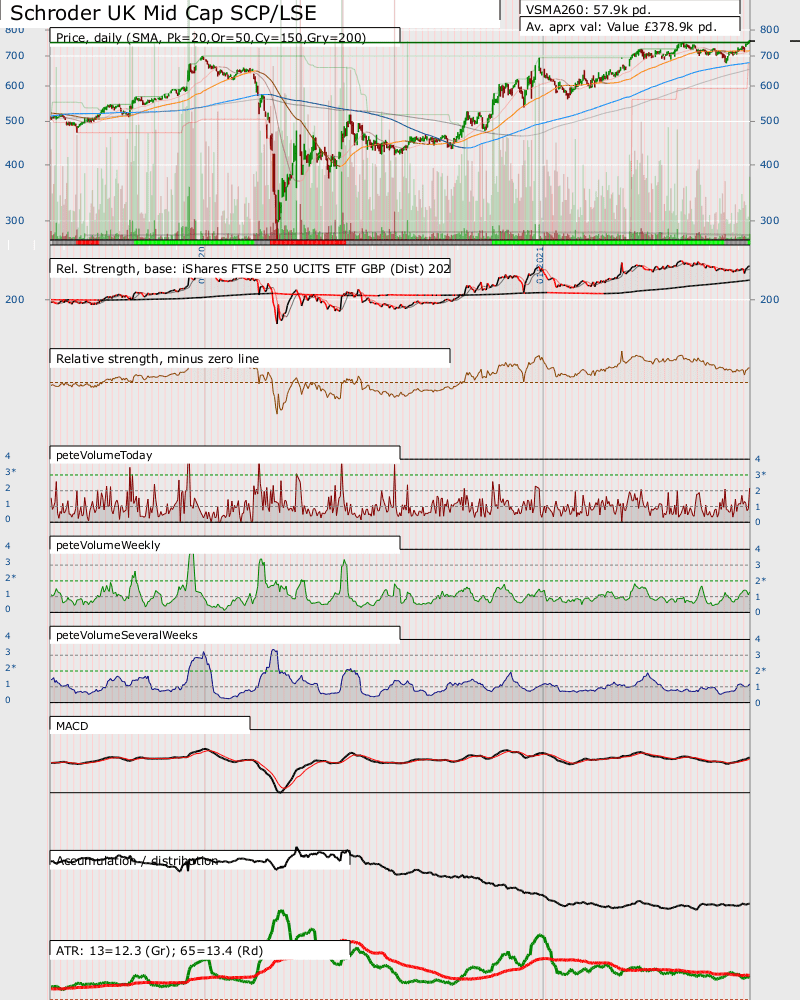Click the Schroder UK Mid Cap SCP/LSE title
Image resolution: width=800 pixels, height=1000 pixels.
tap(163, 13)
